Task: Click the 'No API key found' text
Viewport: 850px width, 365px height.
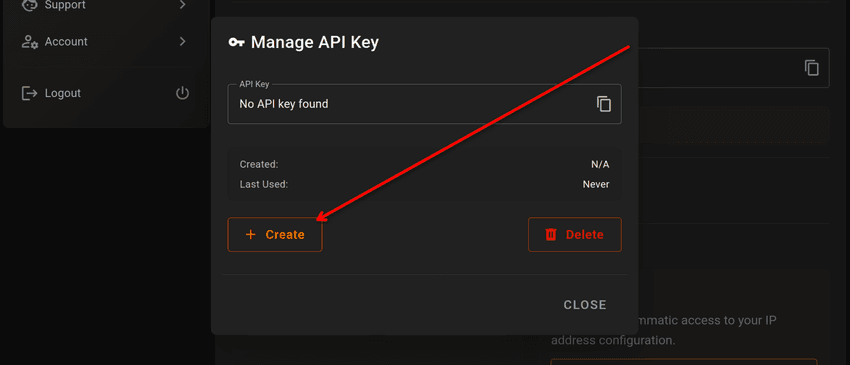Action: (284, 104)
